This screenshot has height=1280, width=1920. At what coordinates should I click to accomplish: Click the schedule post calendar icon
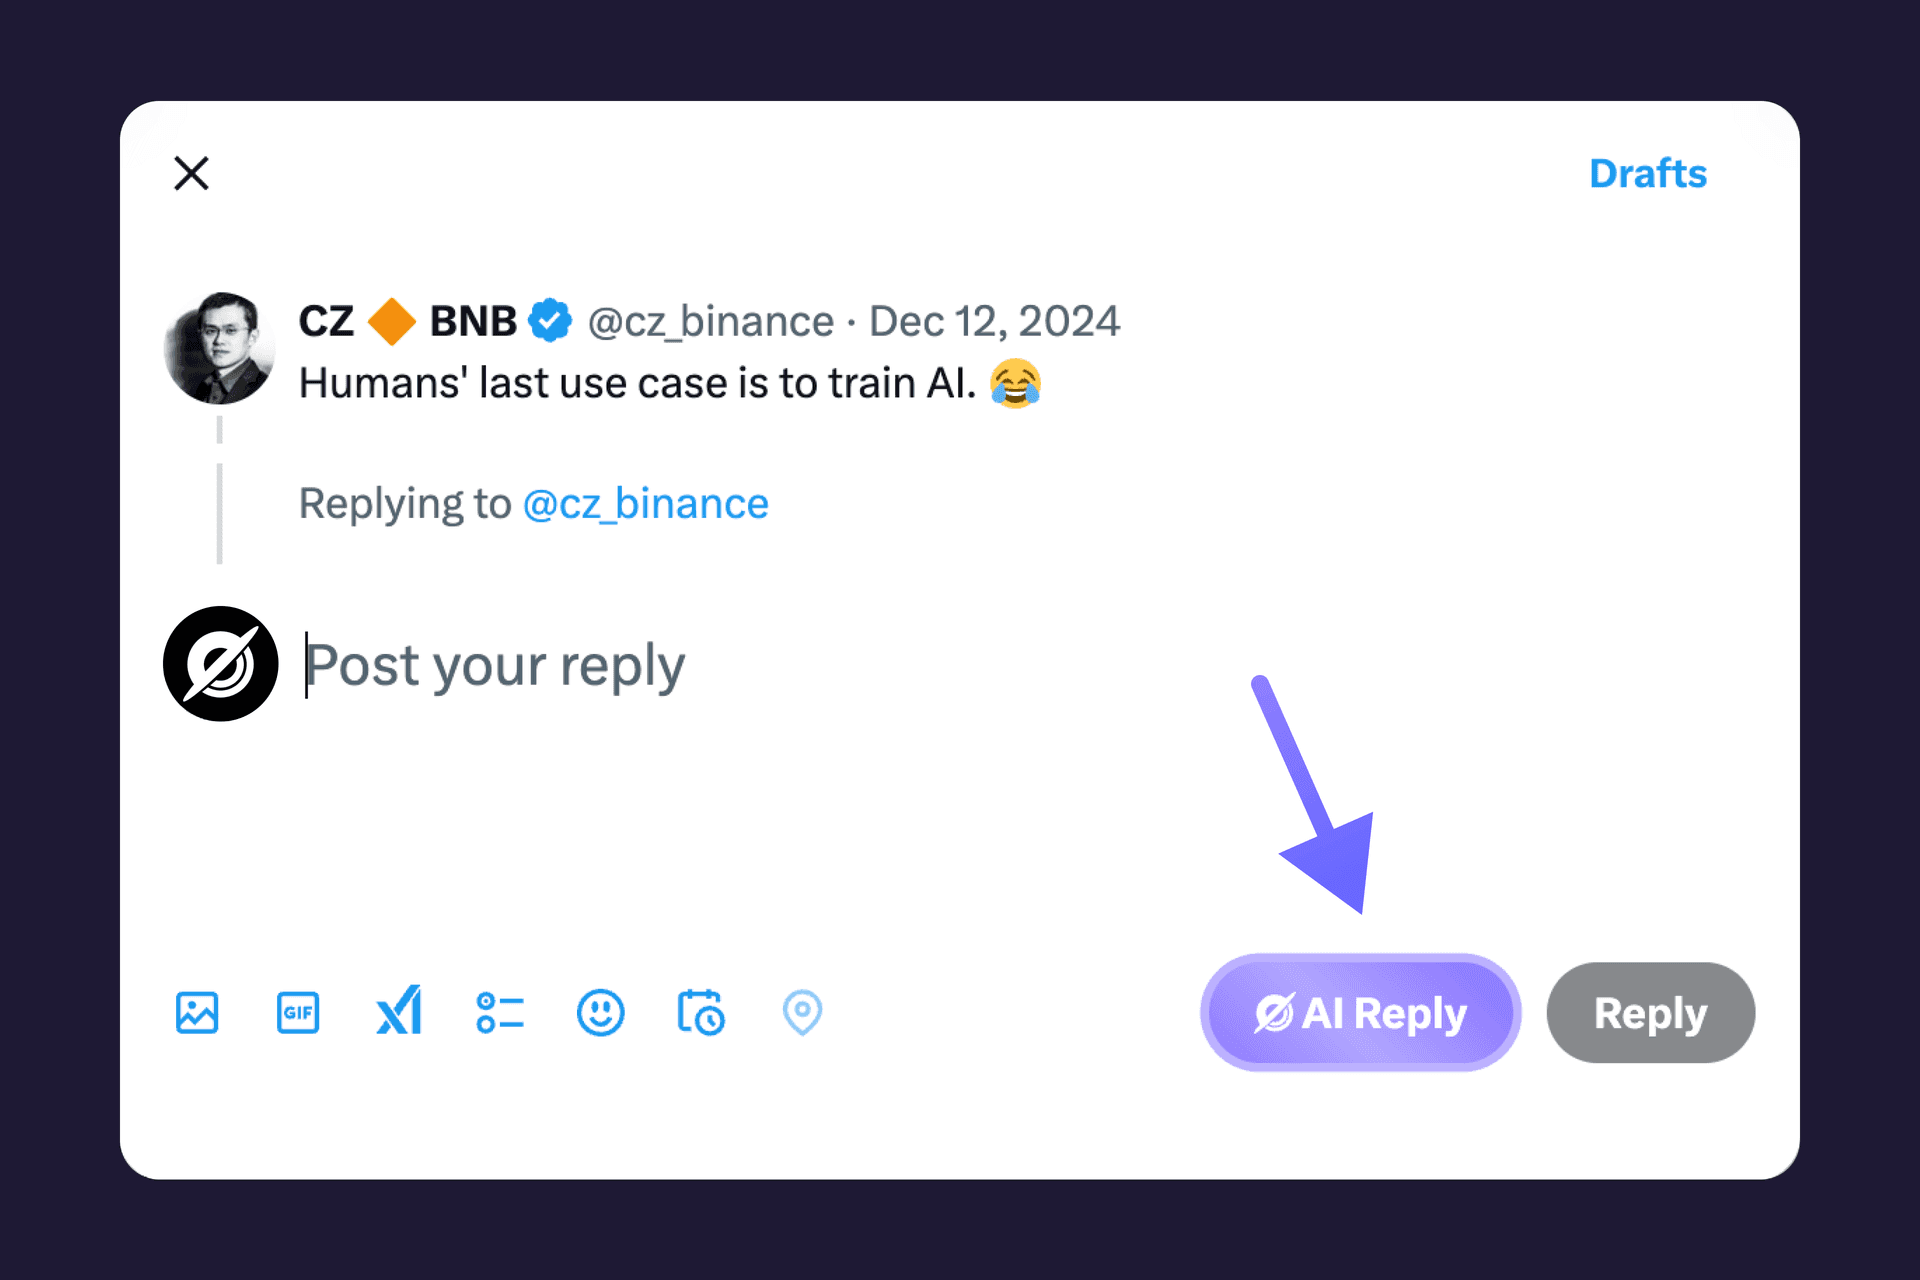click(x=701, y=1012)
